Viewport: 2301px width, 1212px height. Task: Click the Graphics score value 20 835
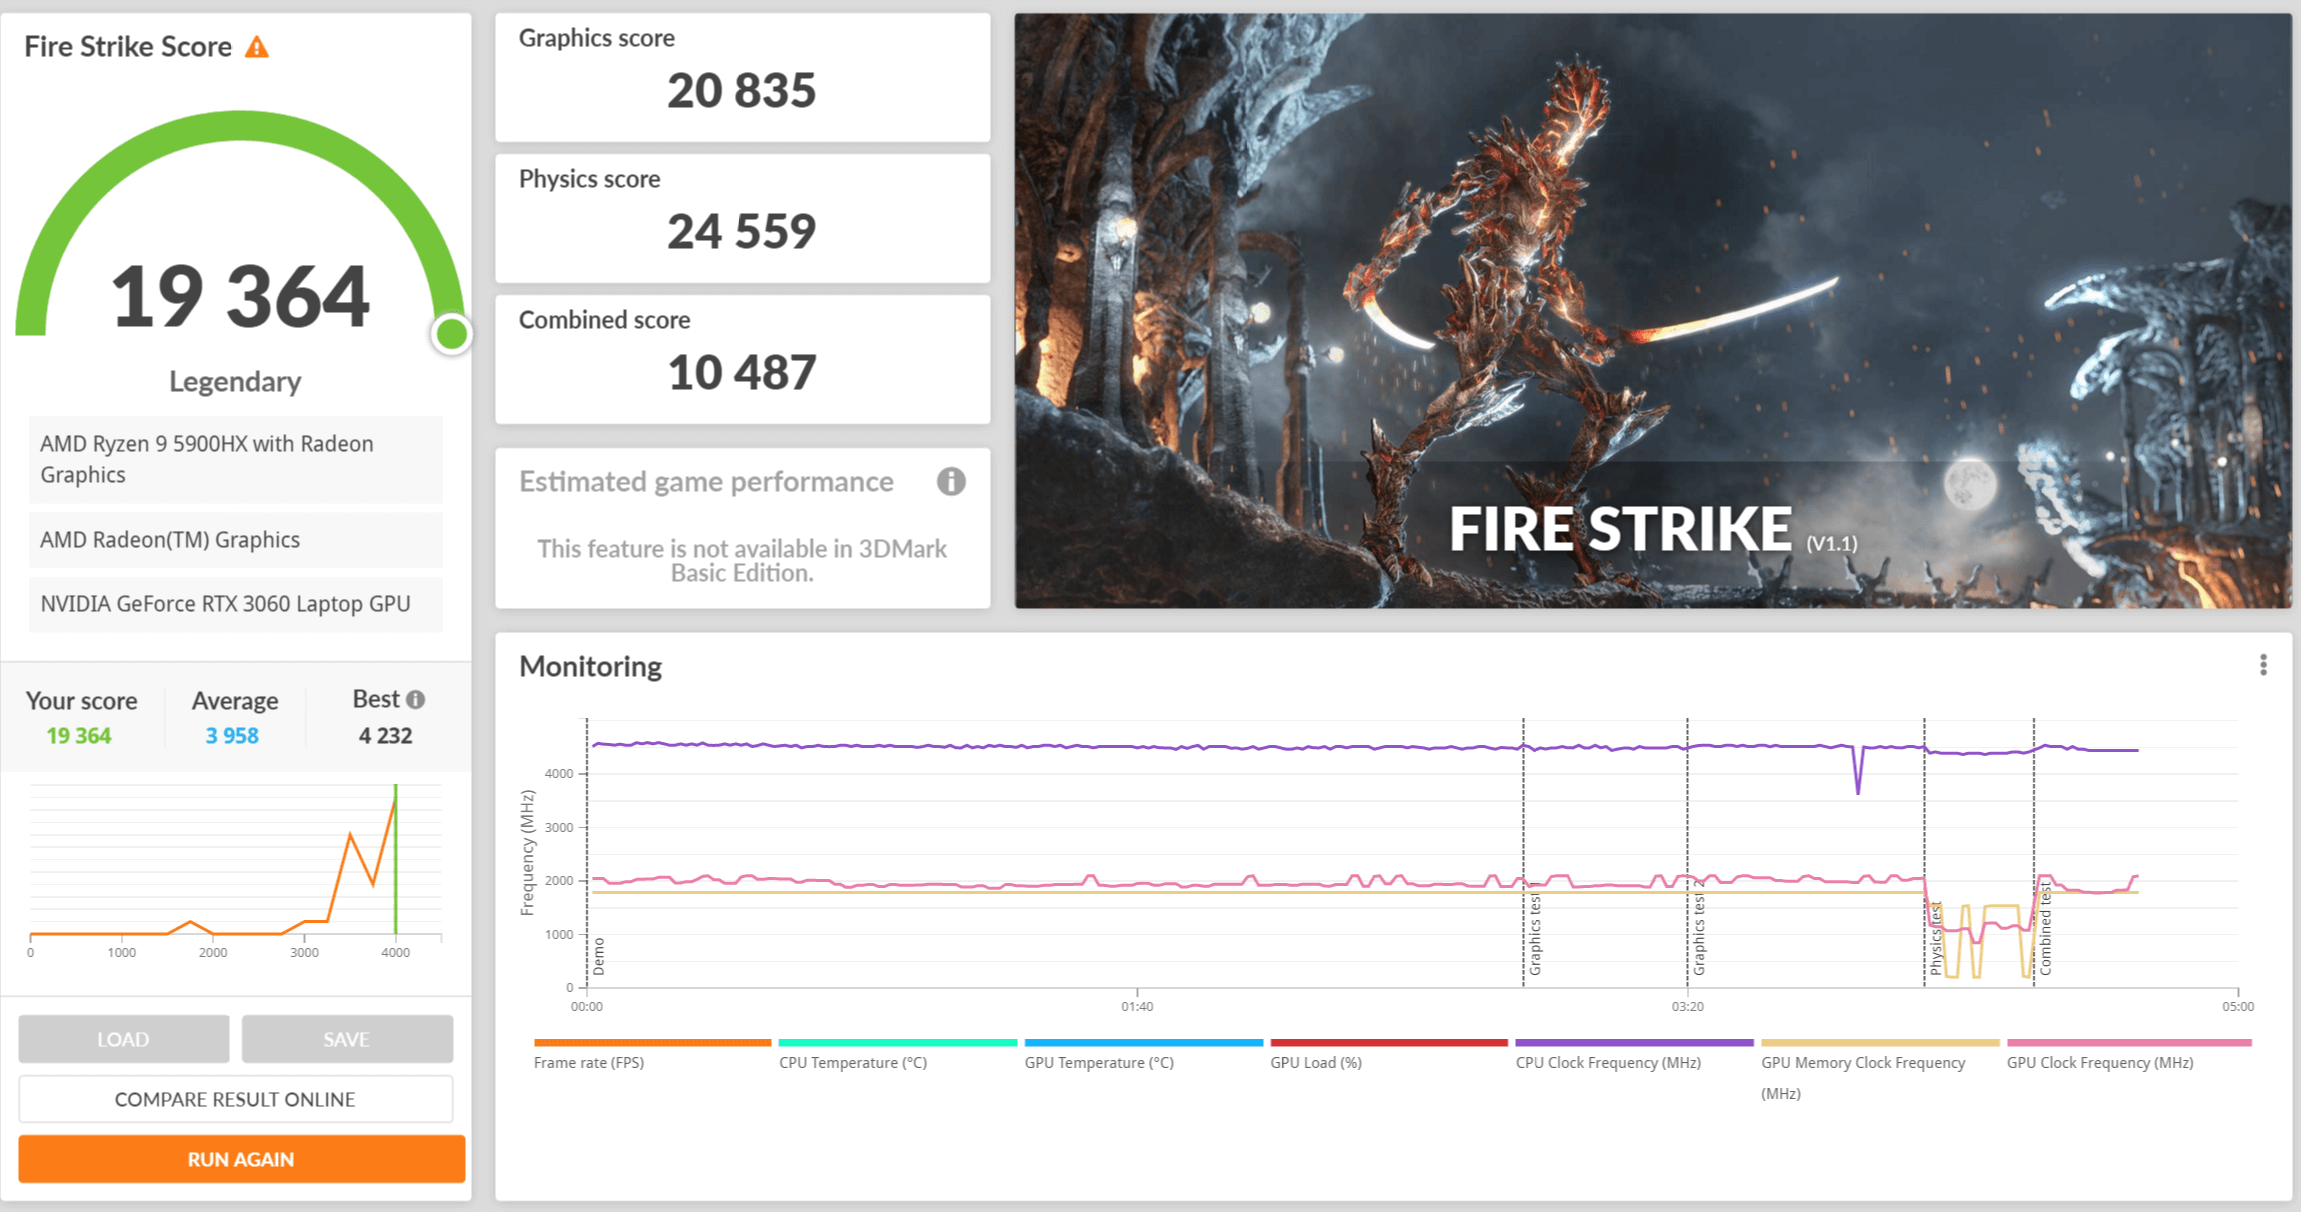click(741, 91)
